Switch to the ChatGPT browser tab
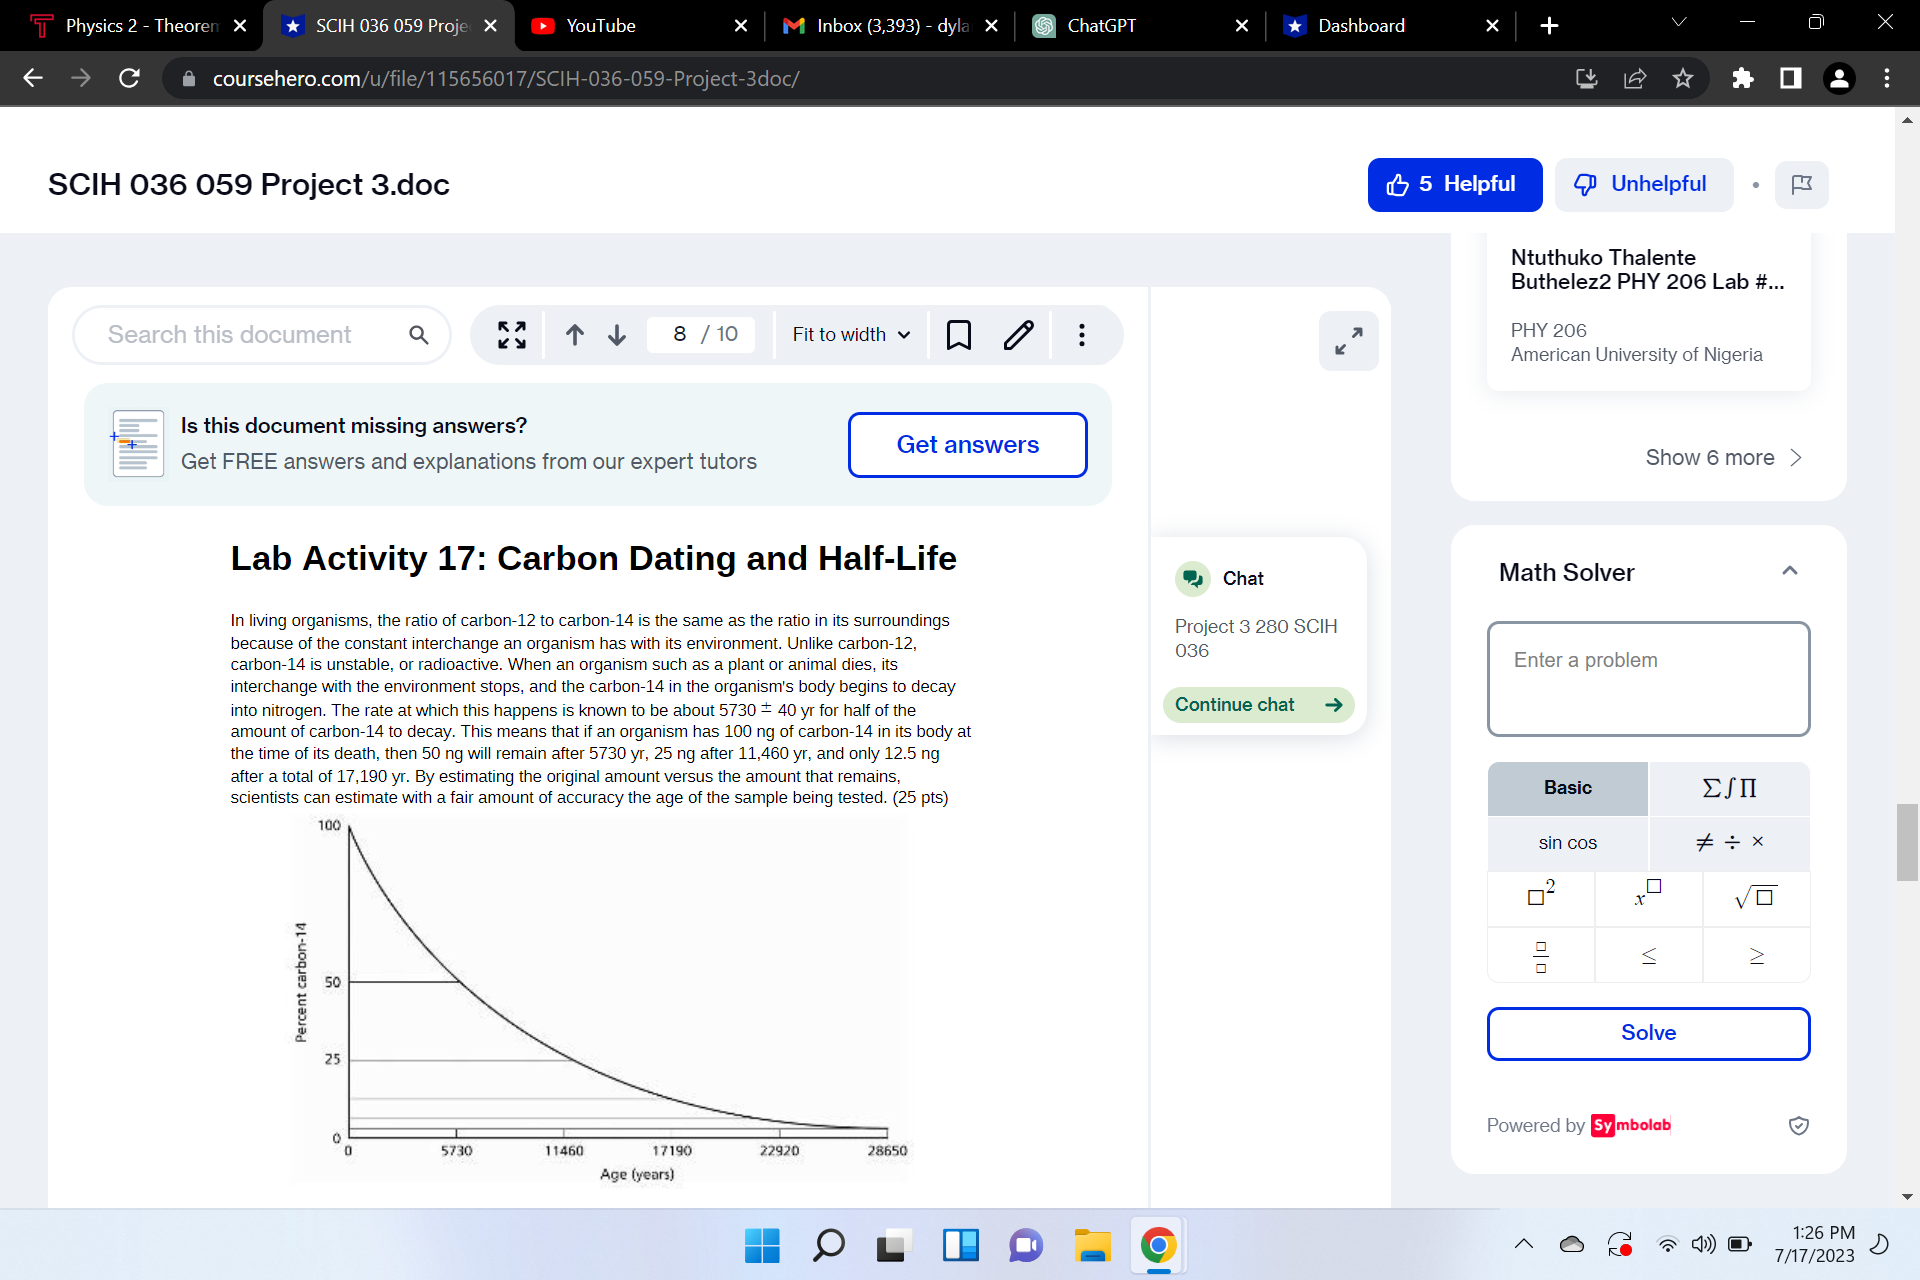1920x1280 pixels. tap(1100, 25)
